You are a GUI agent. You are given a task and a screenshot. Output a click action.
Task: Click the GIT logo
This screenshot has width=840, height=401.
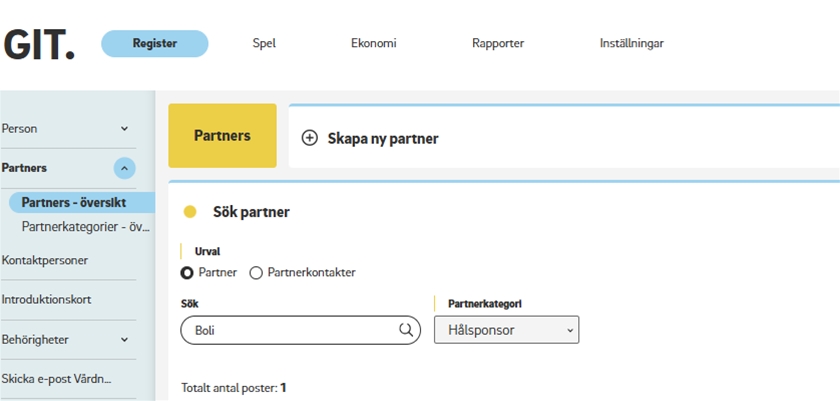(39, 43)
